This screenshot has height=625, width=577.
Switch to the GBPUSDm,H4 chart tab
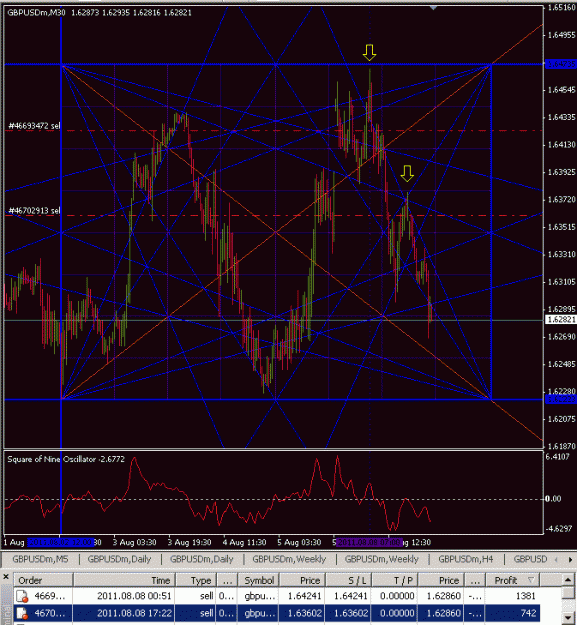(x=465, y=559)
